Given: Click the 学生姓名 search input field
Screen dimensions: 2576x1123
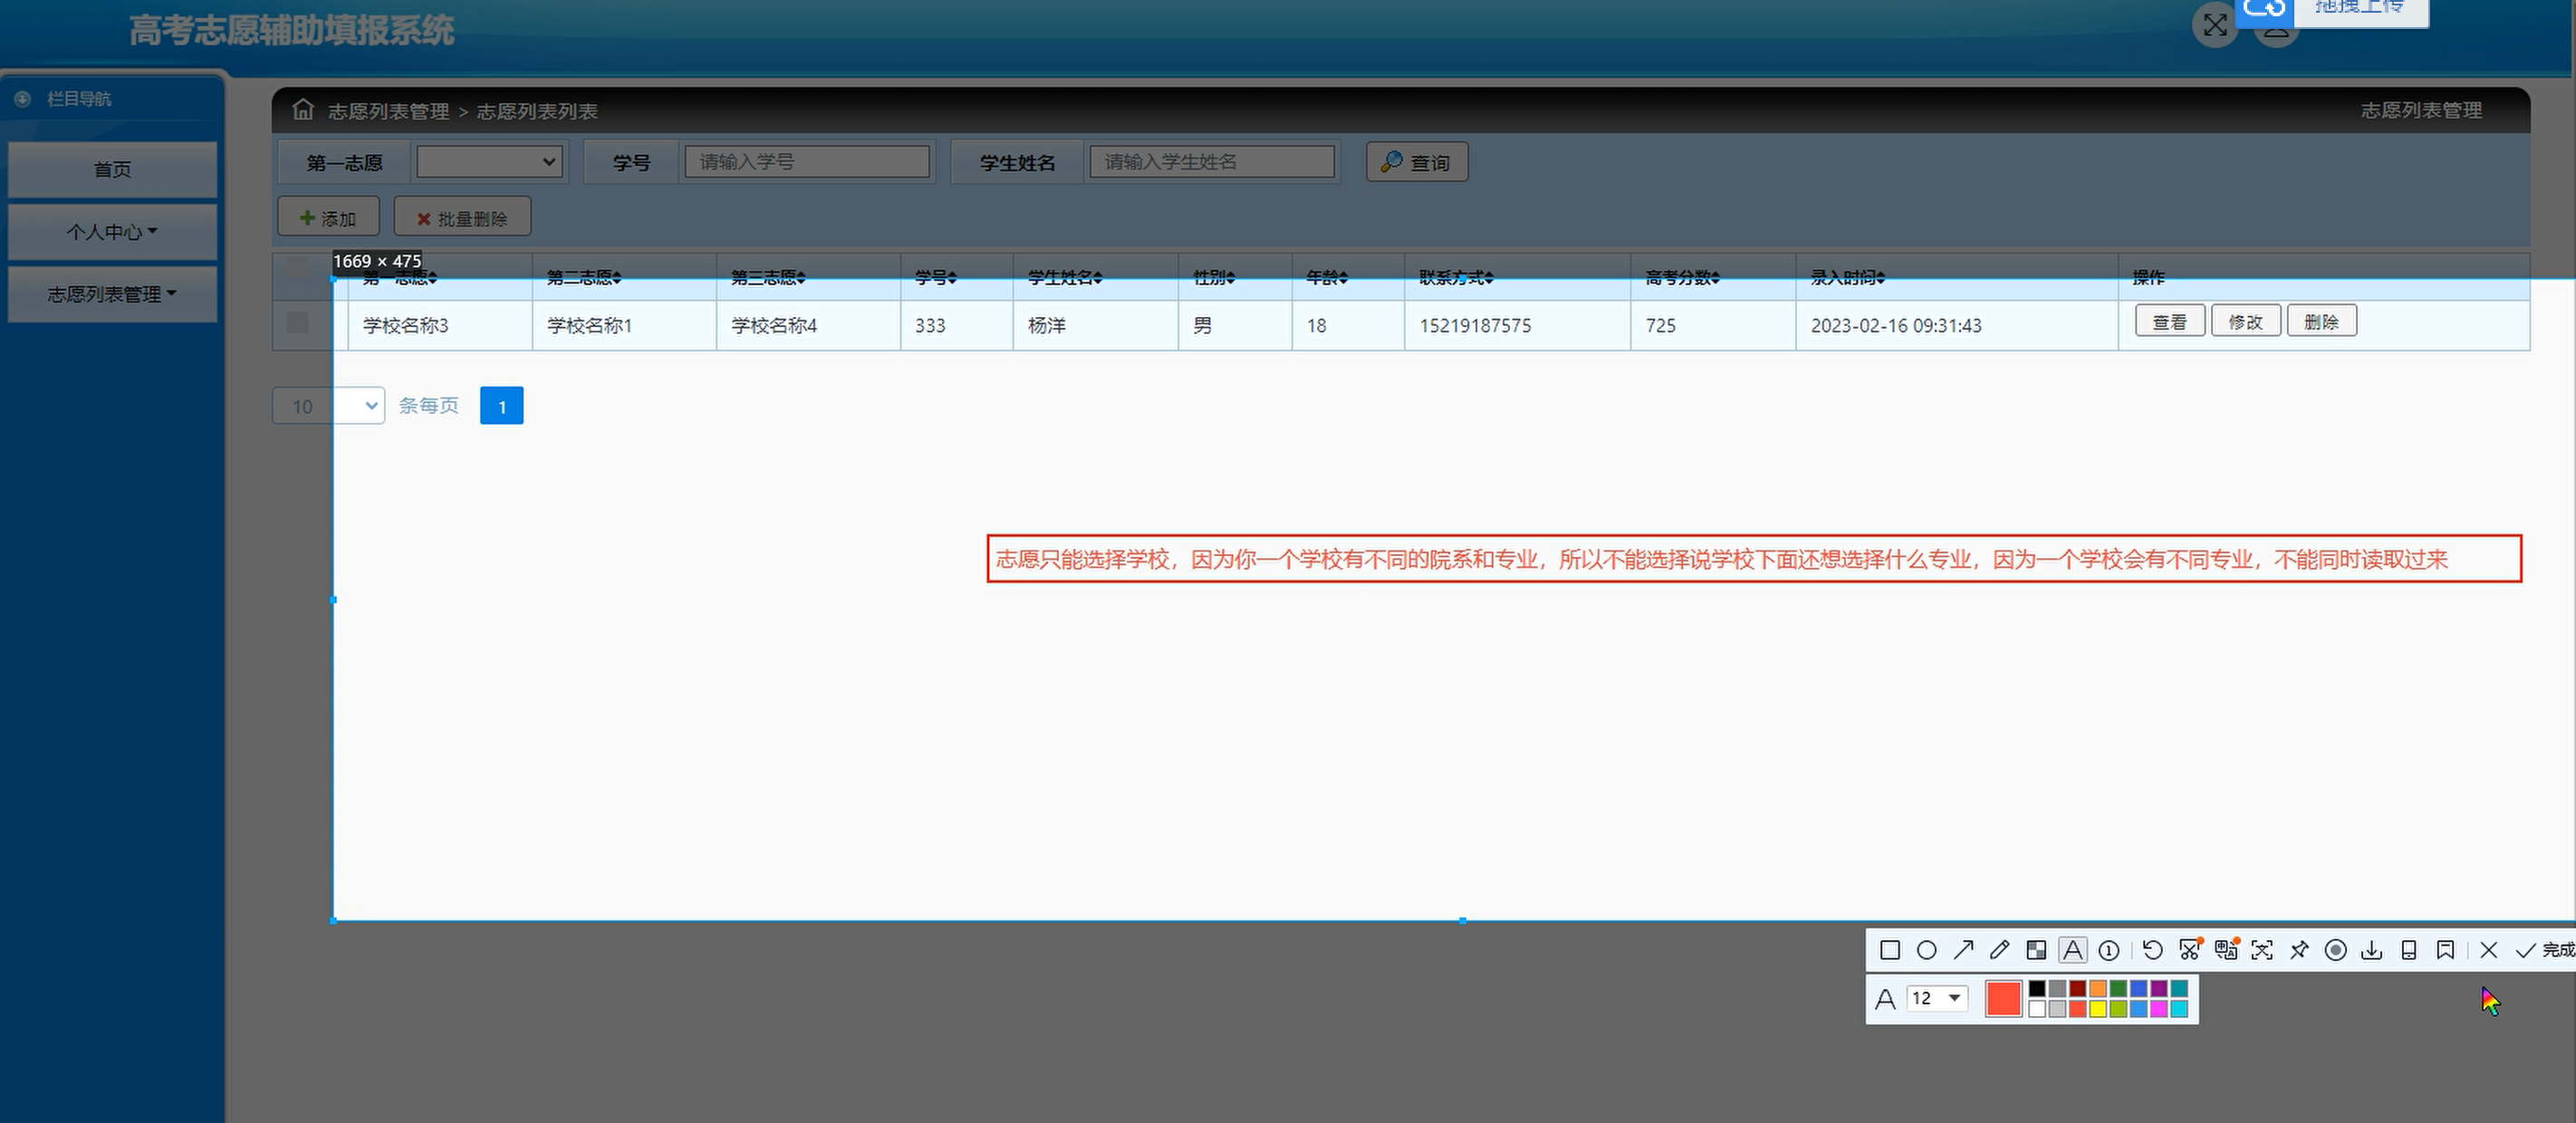Looking at the screenshot, I should [x=1212, y=161].
